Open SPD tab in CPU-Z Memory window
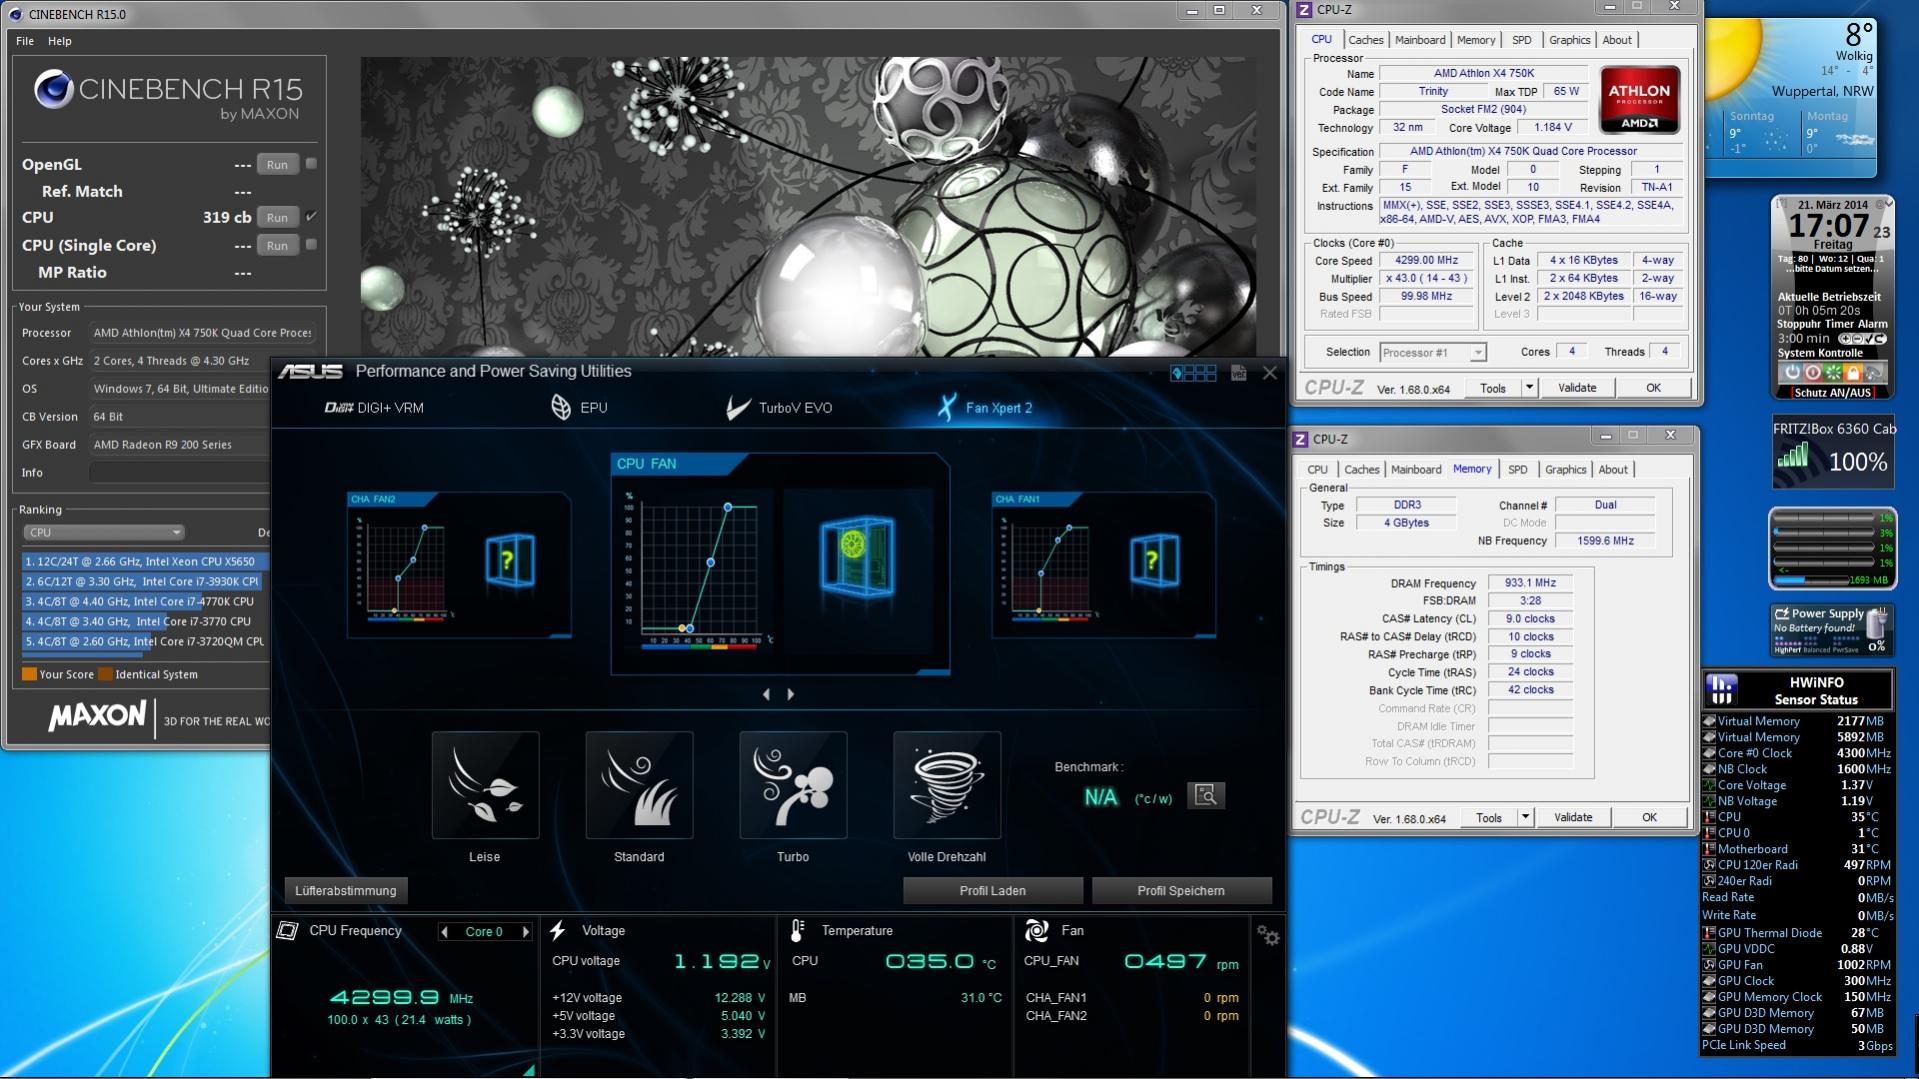The height and width of the screenshot is (1079, 1919). (x=1518, y=470)
